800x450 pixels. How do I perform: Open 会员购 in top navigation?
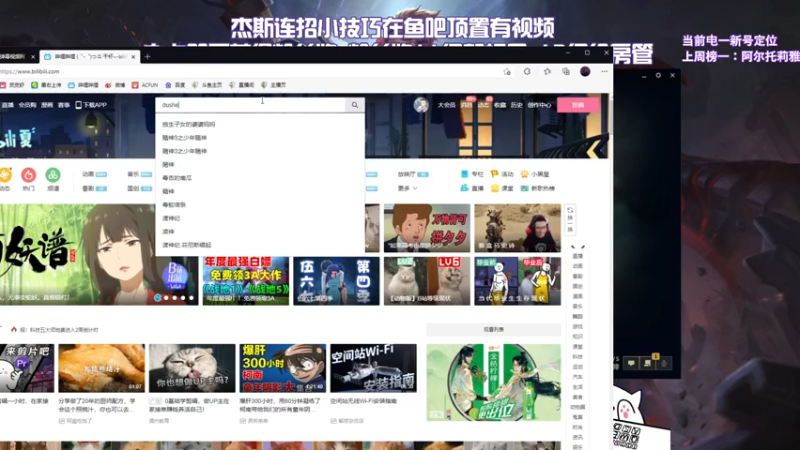[27, 105]
